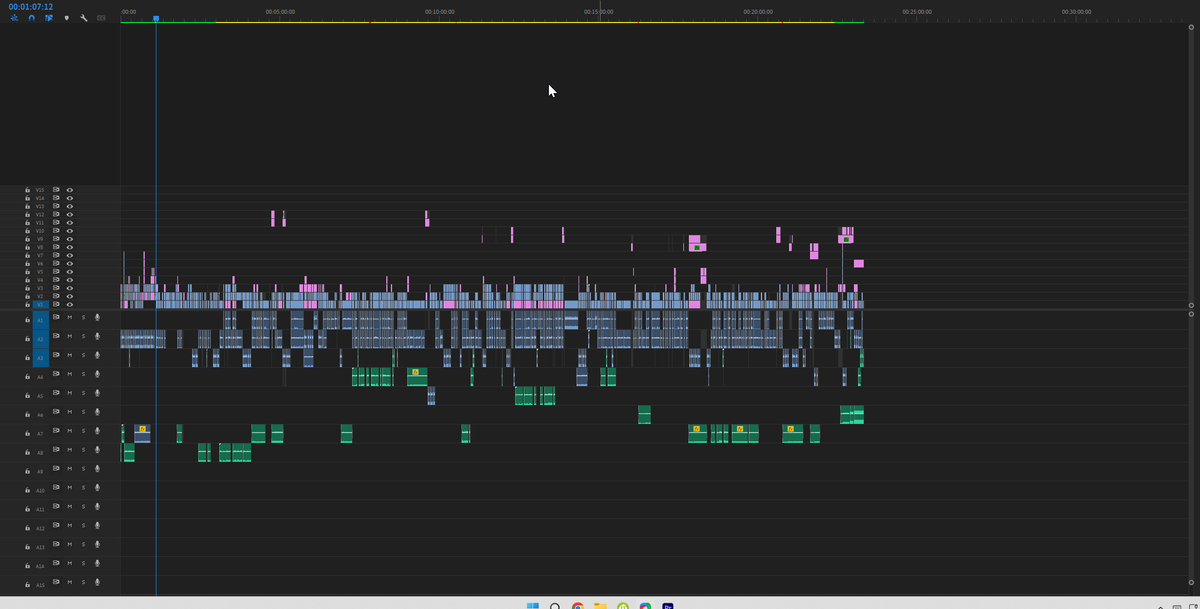The width and height of the screenshot is (1200, 609).
Task: Click the caption track options icon
Action: pyautogui.click(x=101, y=18)
